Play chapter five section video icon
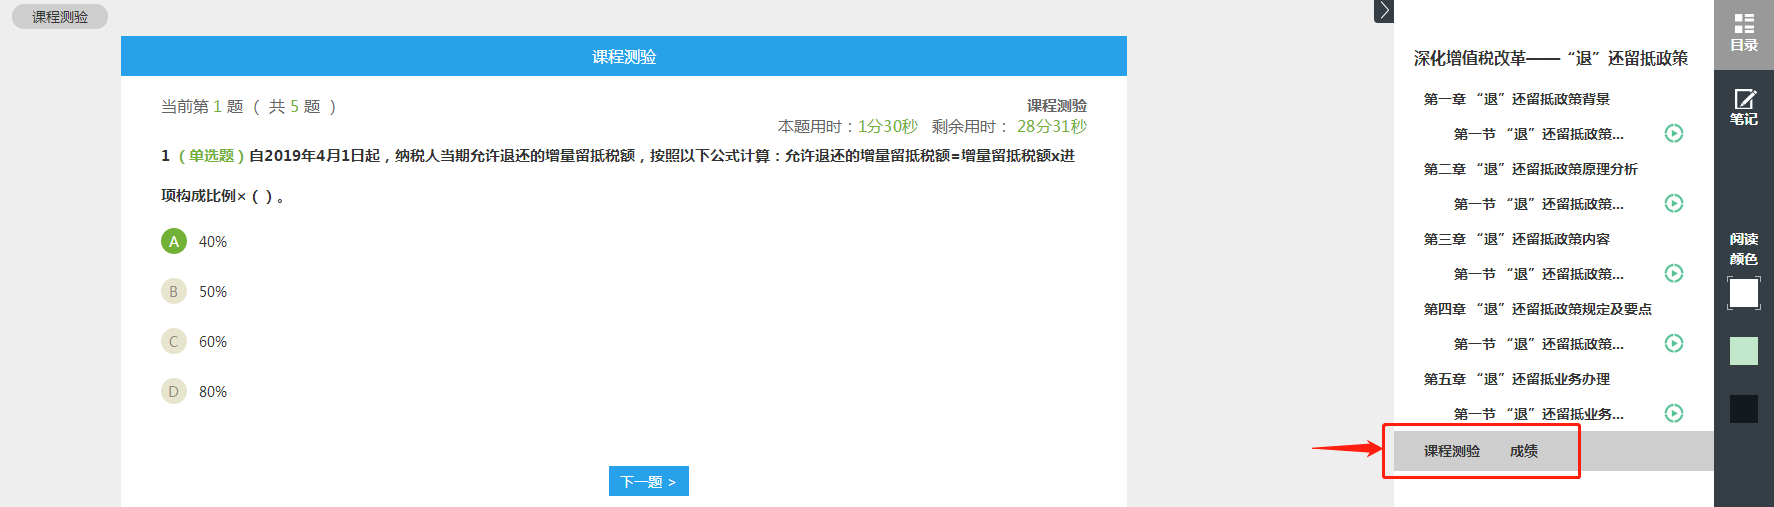The image size is (1774, 507). 1674,413
